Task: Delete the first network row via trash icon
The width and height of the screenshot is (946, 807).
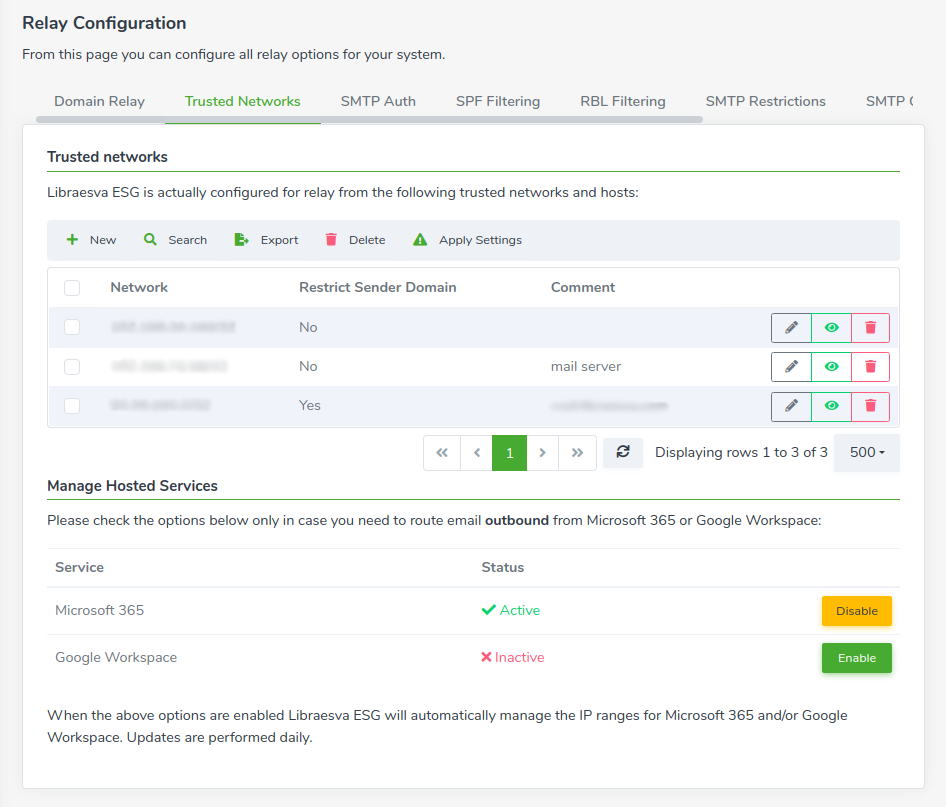Action: coord(871,328)
